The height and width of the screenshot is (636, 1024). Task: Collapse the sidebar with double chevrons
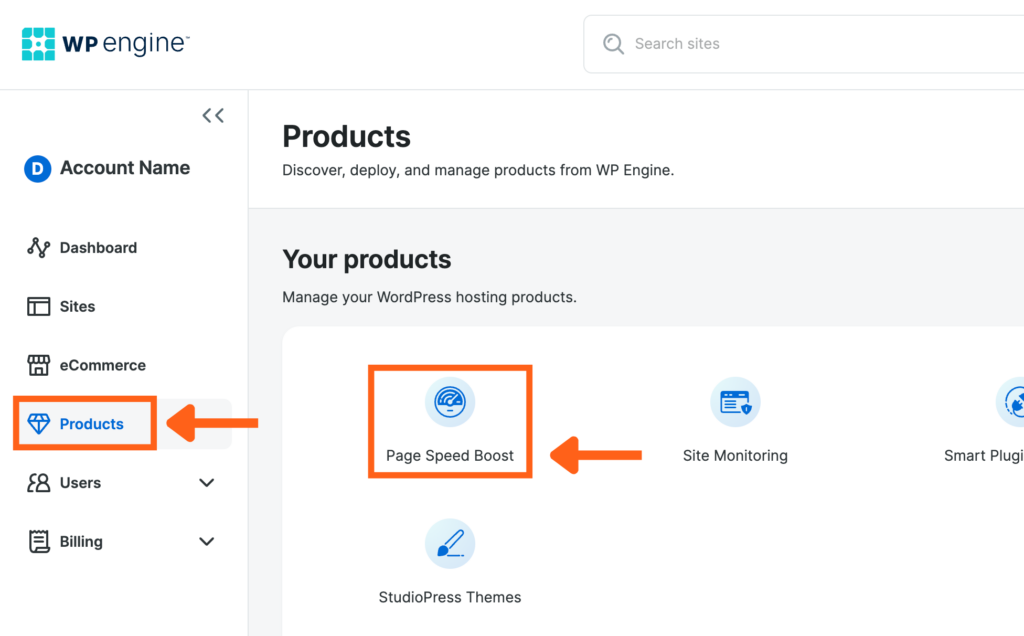[x=213, y=115]
